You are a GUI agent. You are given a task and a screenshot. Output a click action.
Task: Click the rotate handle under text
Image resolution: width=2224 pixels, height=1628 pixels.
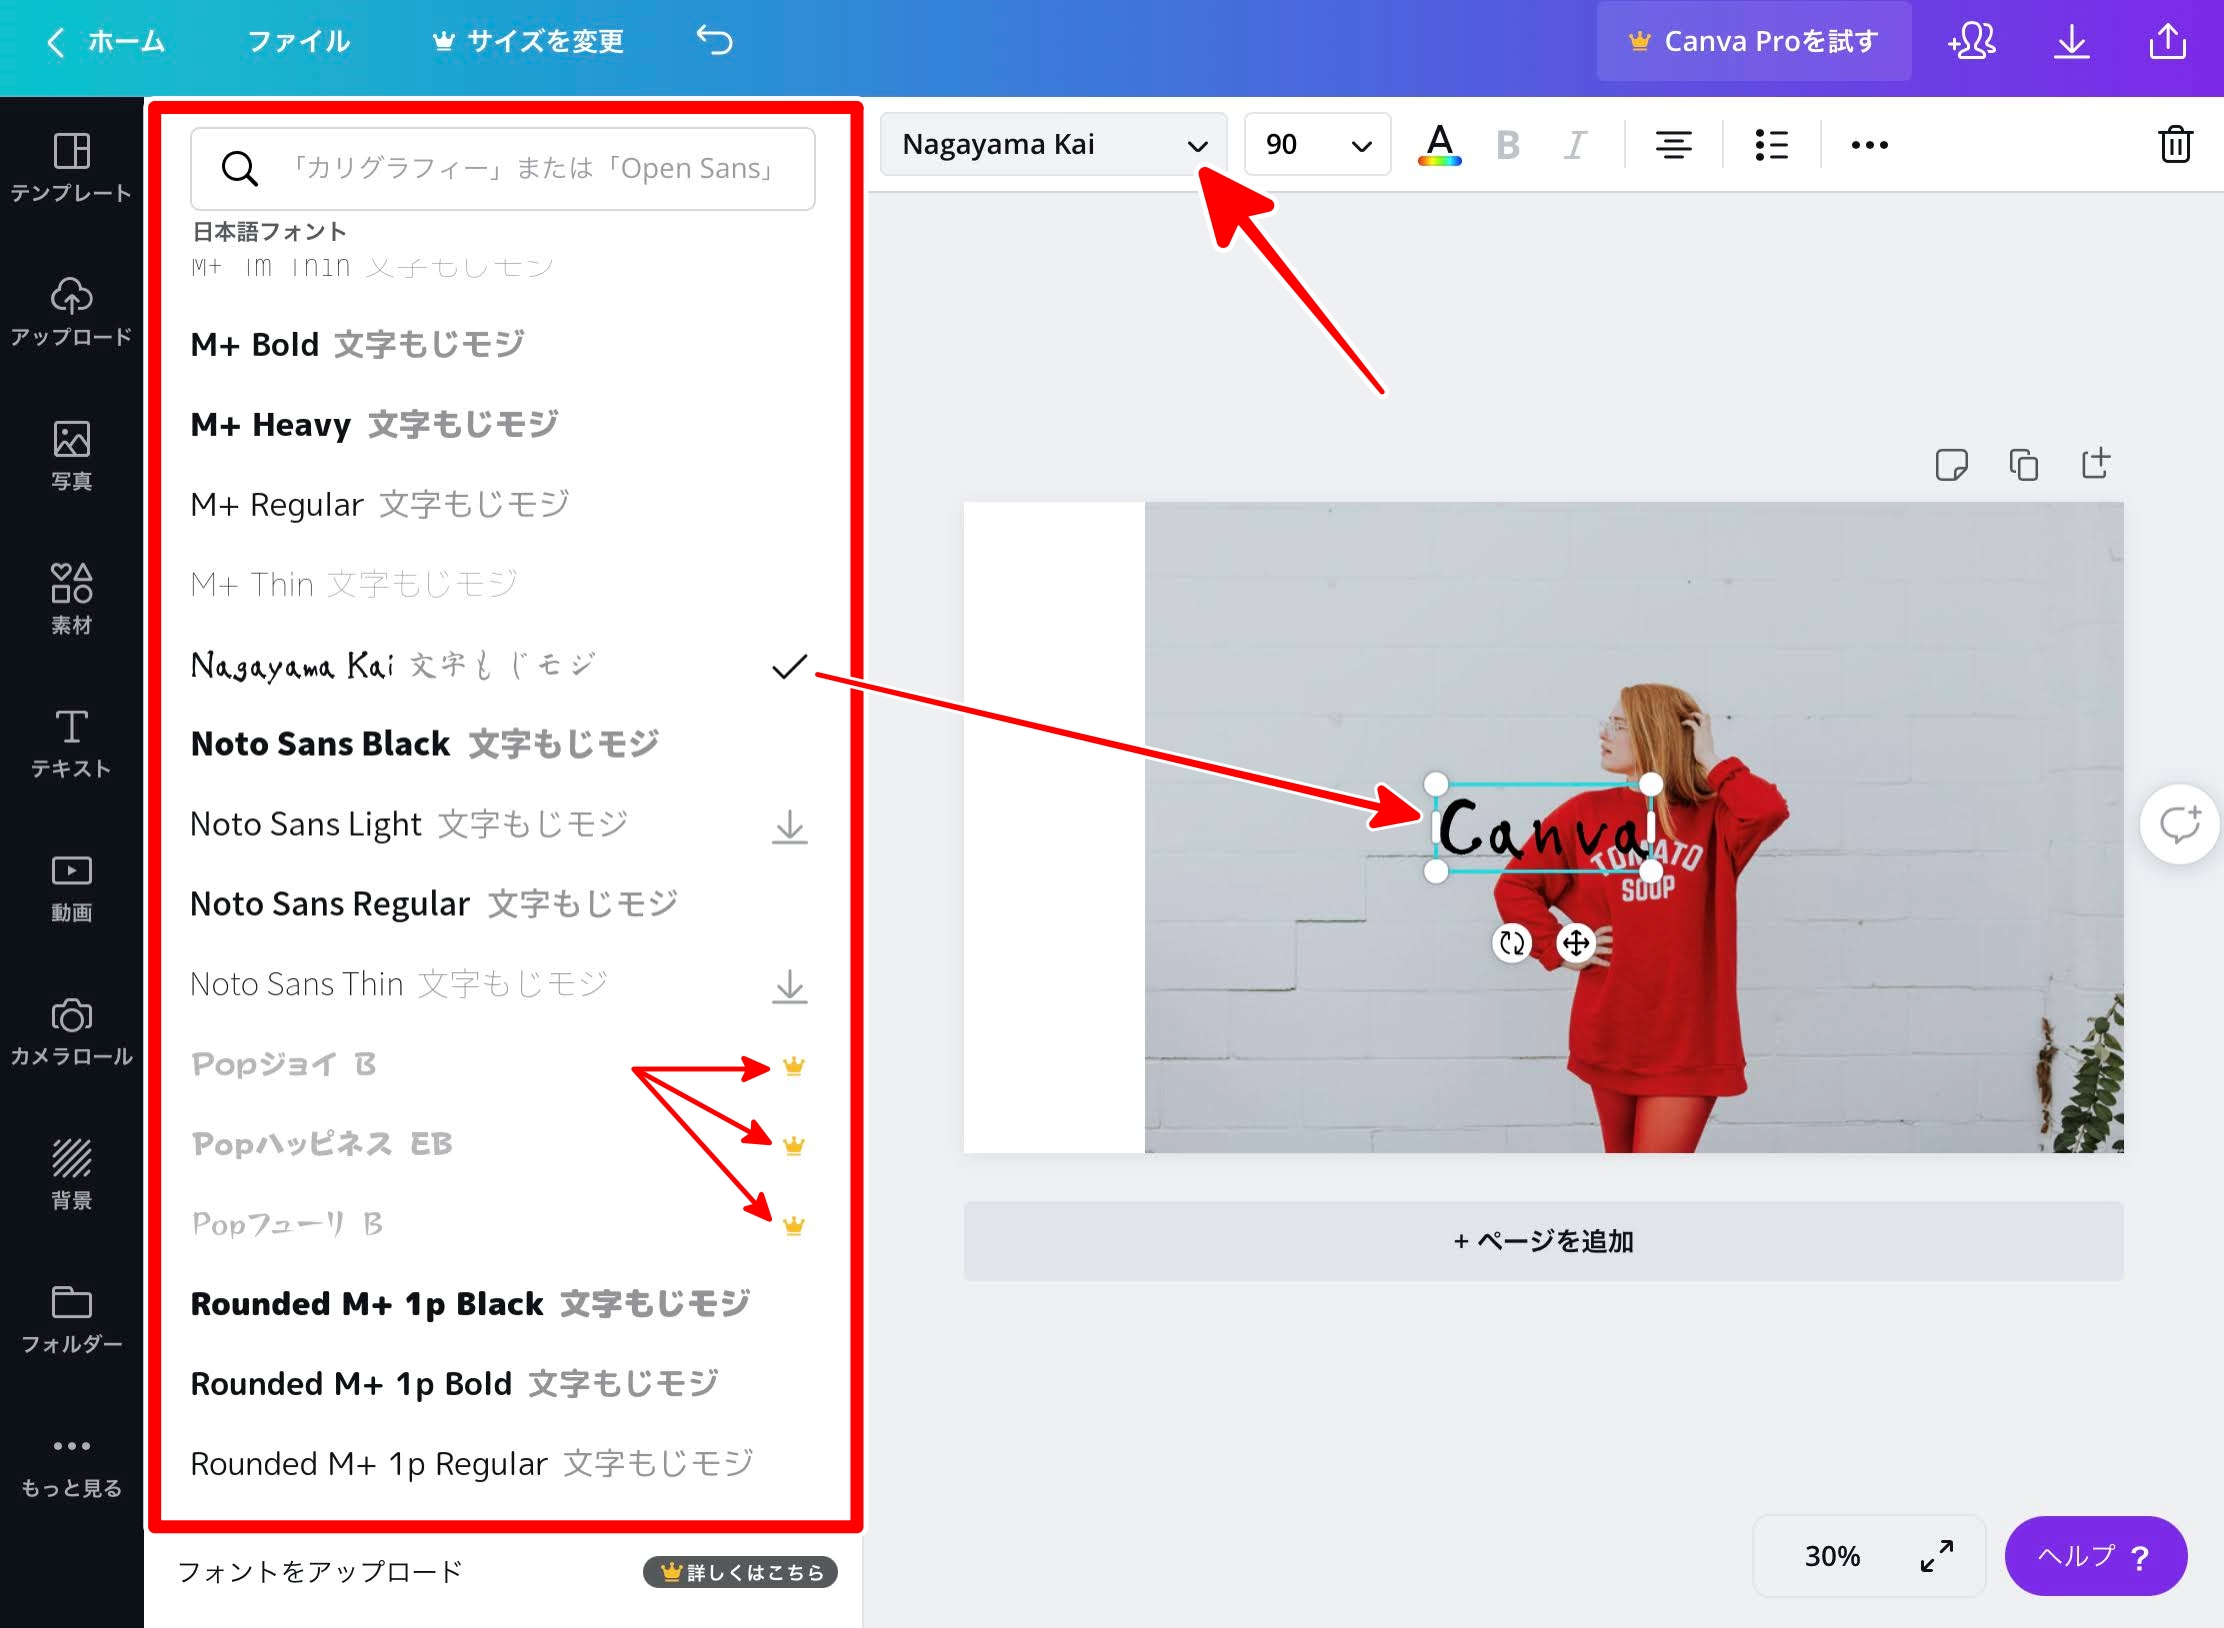point(1511,942)
